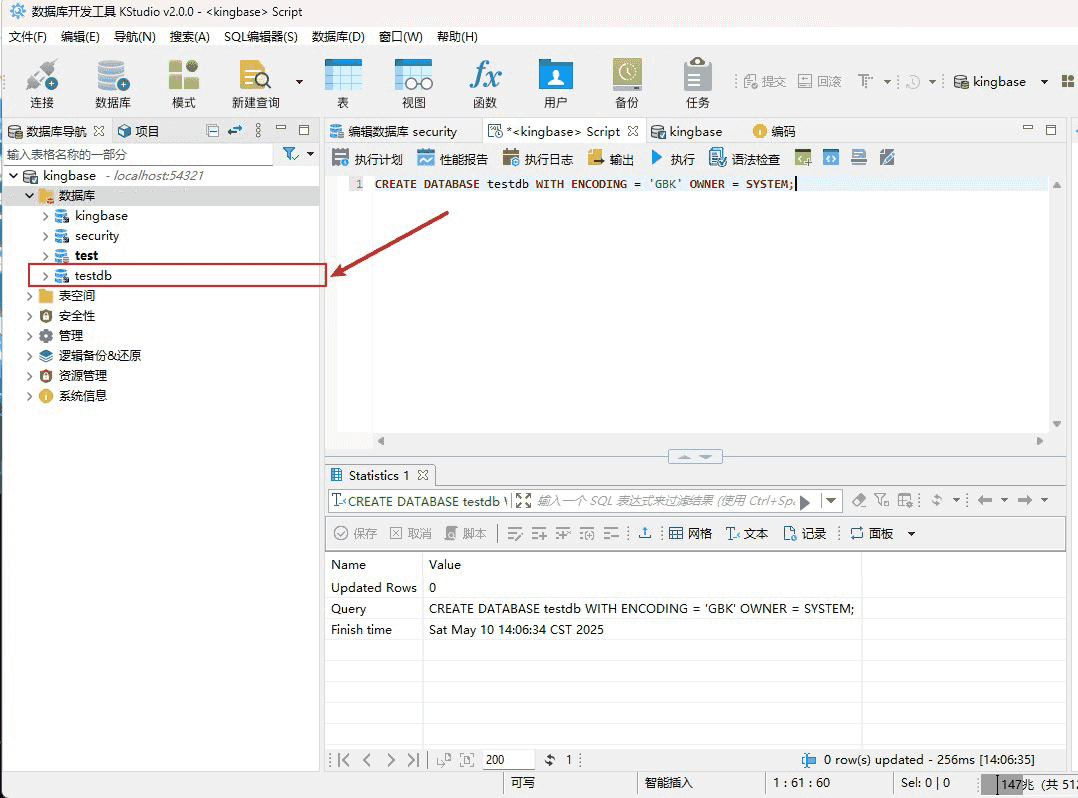This screenshot has width=1078, height=798.
Task: Switch to the 项目 project tab
Action: (x=138, y=131)
